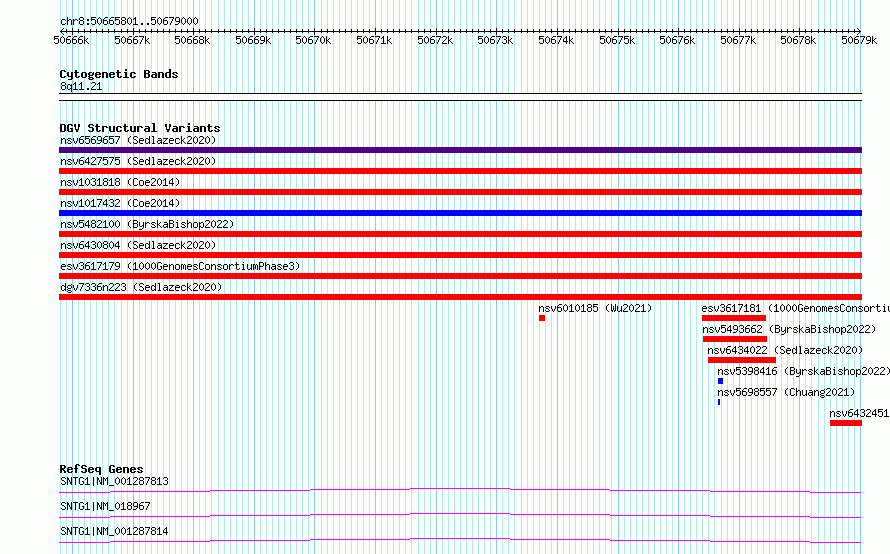Screen dimensions: 890x554
Task: Open esv3617179 (1000GenomesConsortiumPhase3) label
Action: click(x=180, y=266)
